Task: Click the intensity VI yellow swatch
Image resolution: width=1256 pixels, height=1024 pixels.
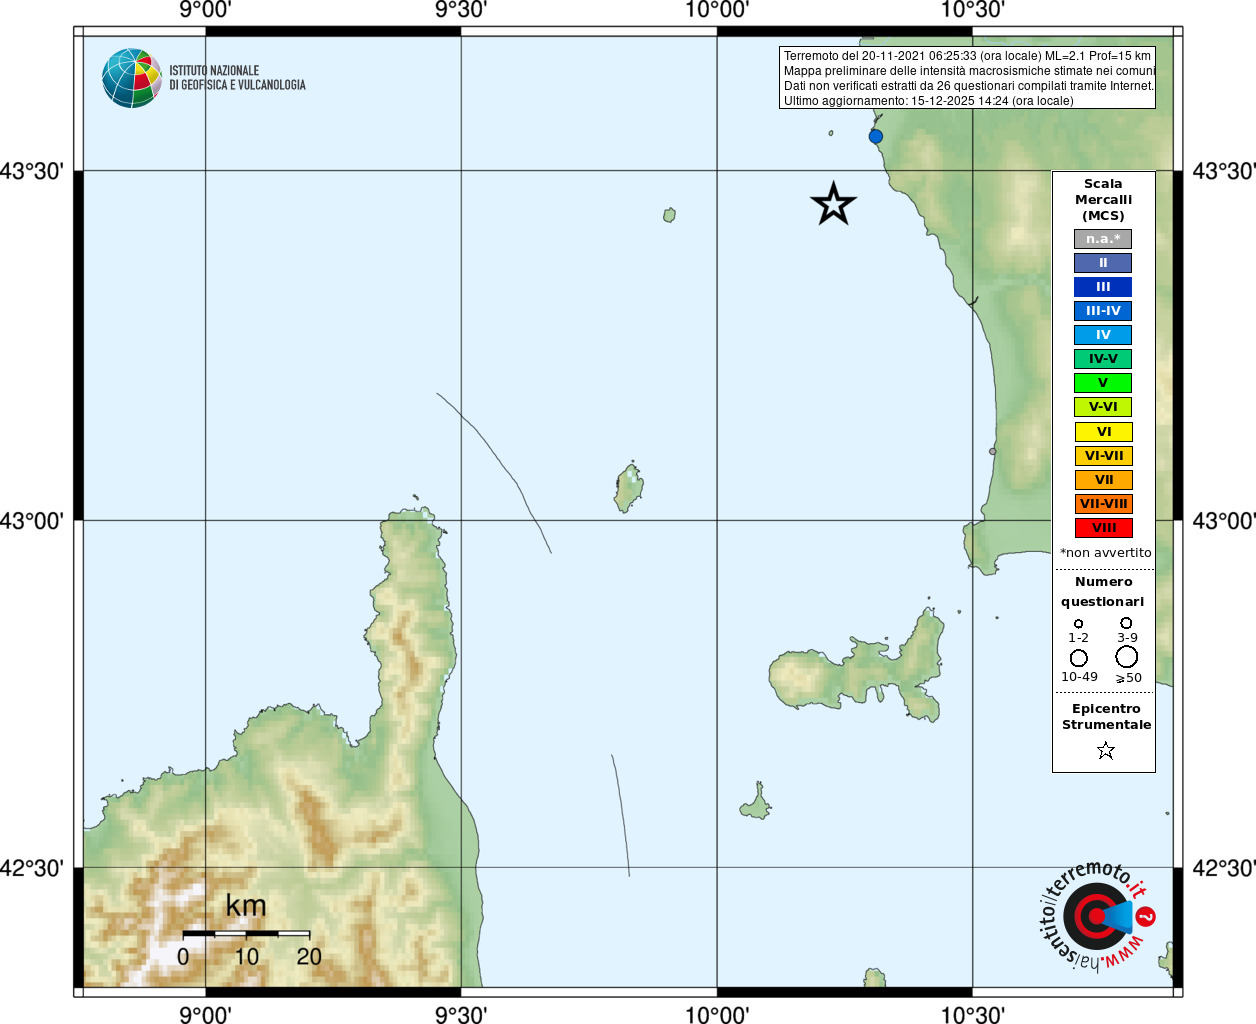Action: pyautogui.click(x=1103, y=432)
